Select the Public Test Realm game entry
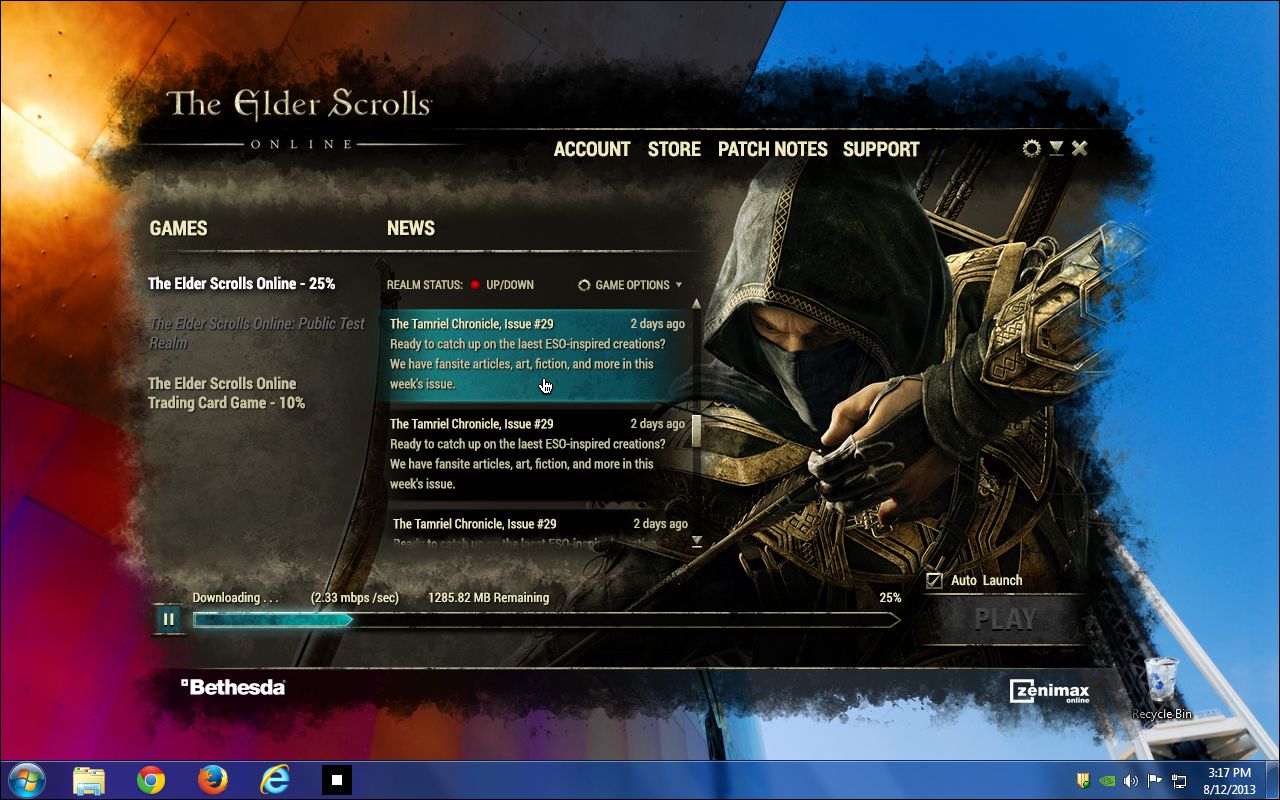Screen dimensions: 1280x800 257,333
